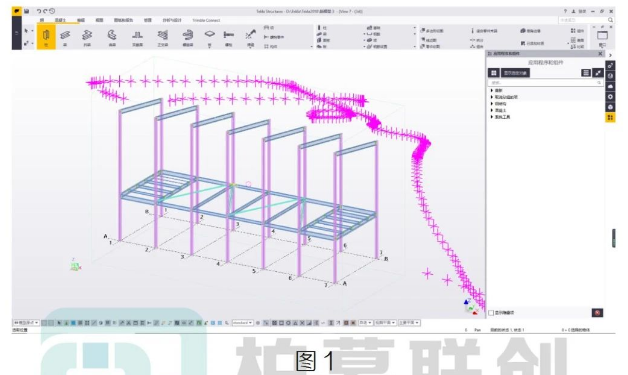Select the Spiral beam tool
628x375 pixels.
point(187,37)
